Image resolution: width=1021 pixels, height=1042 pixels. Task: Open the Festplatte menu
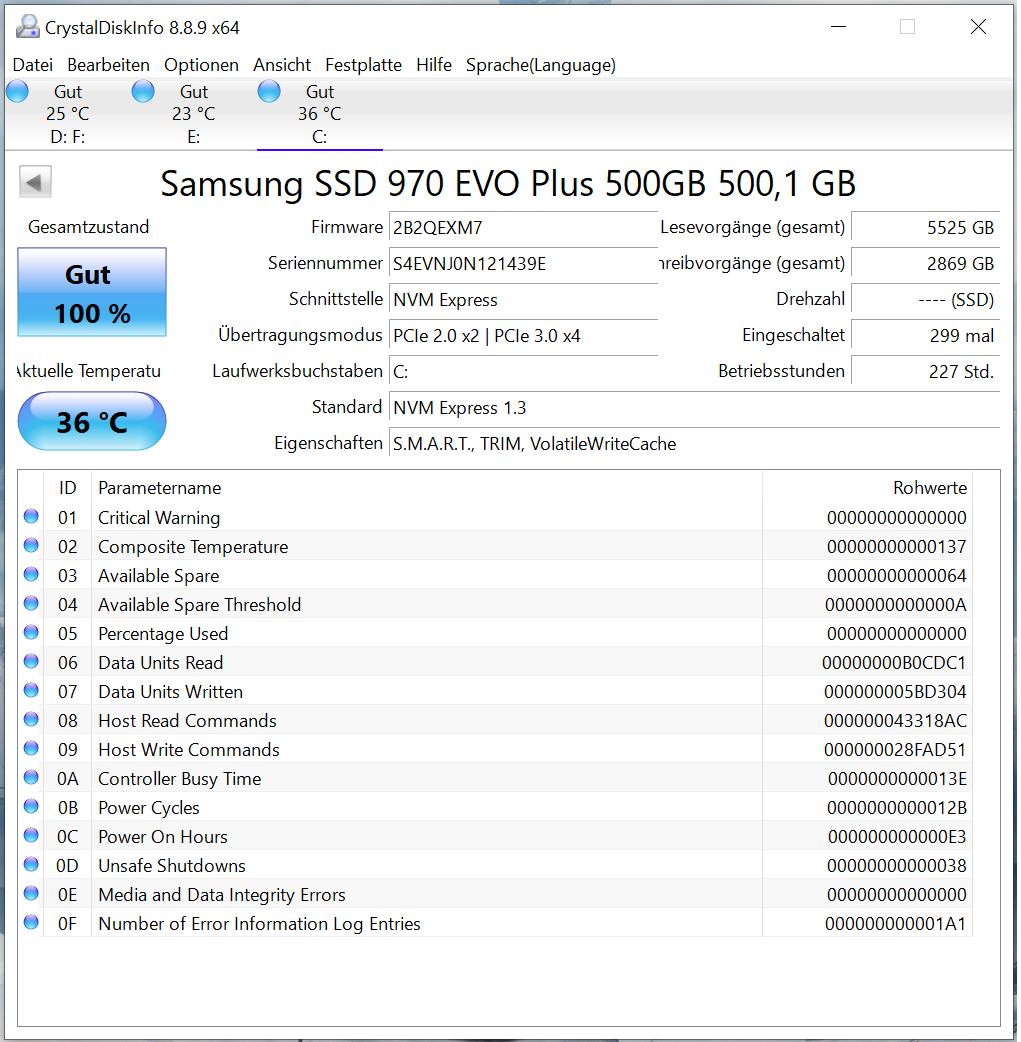(364, 65)
